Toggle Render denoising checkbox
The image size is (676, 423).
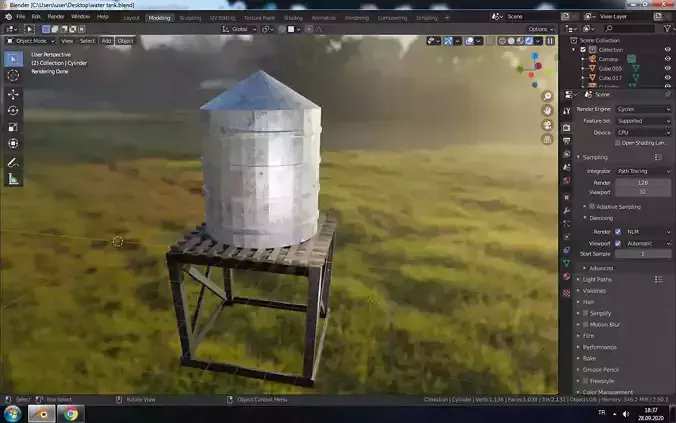click(618, 232)
